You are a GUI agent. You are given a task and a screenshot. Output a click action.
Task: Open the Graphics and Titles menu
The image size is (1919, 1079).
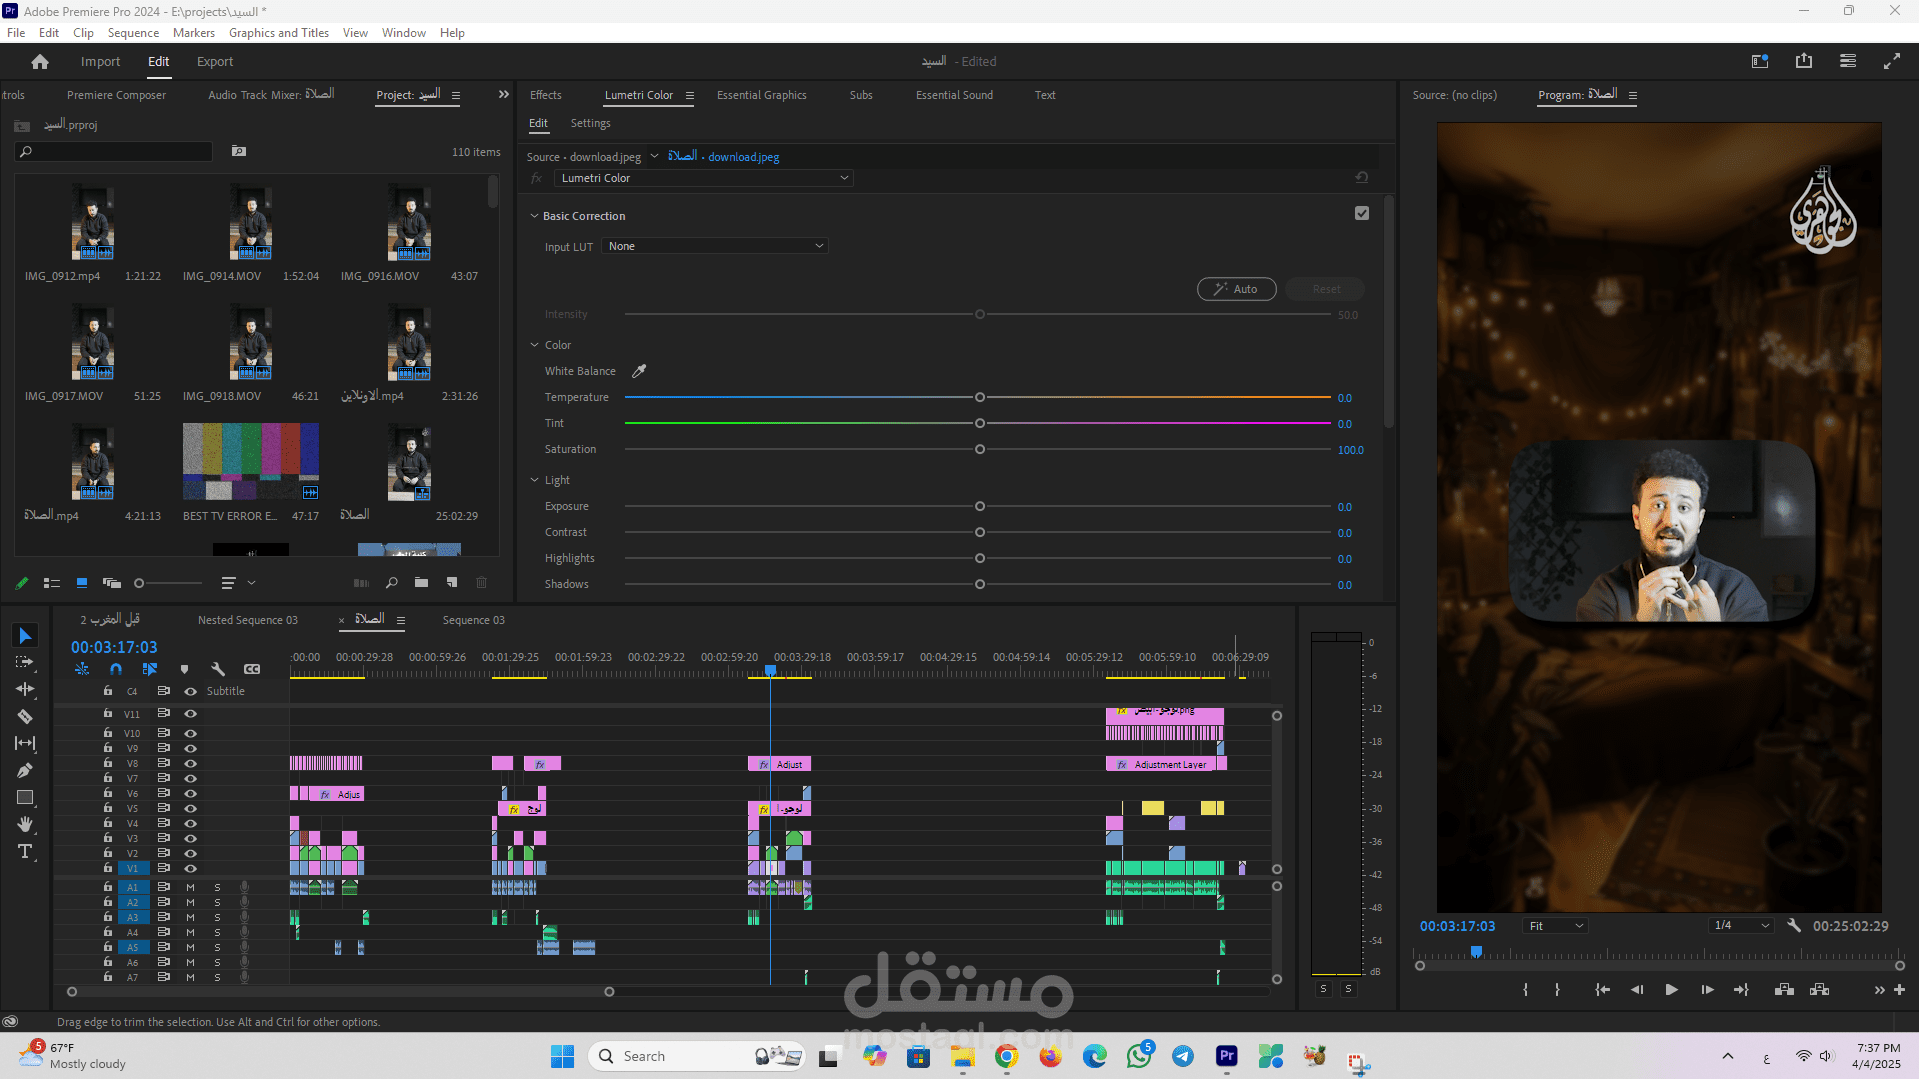pyautogui.click(x=279, y=33)
